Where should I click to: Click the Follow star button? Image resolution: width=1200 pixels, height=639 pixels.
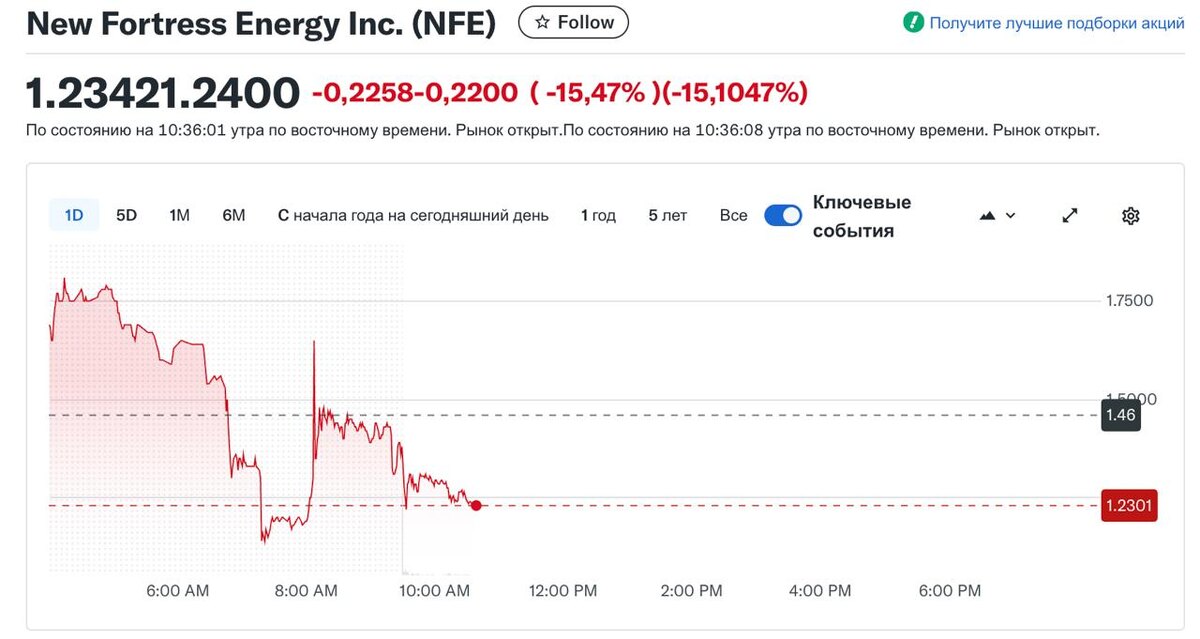pos(574,22)
